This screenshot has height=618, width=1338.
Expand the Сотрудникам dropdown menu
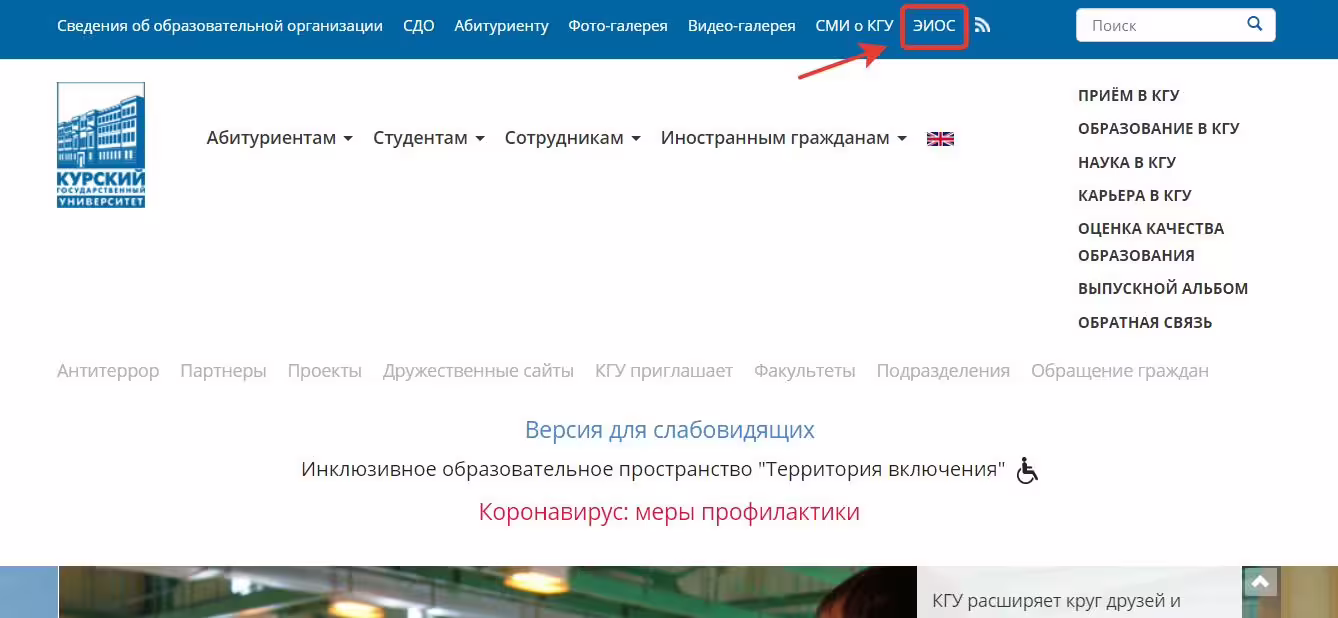pos(572,138)
